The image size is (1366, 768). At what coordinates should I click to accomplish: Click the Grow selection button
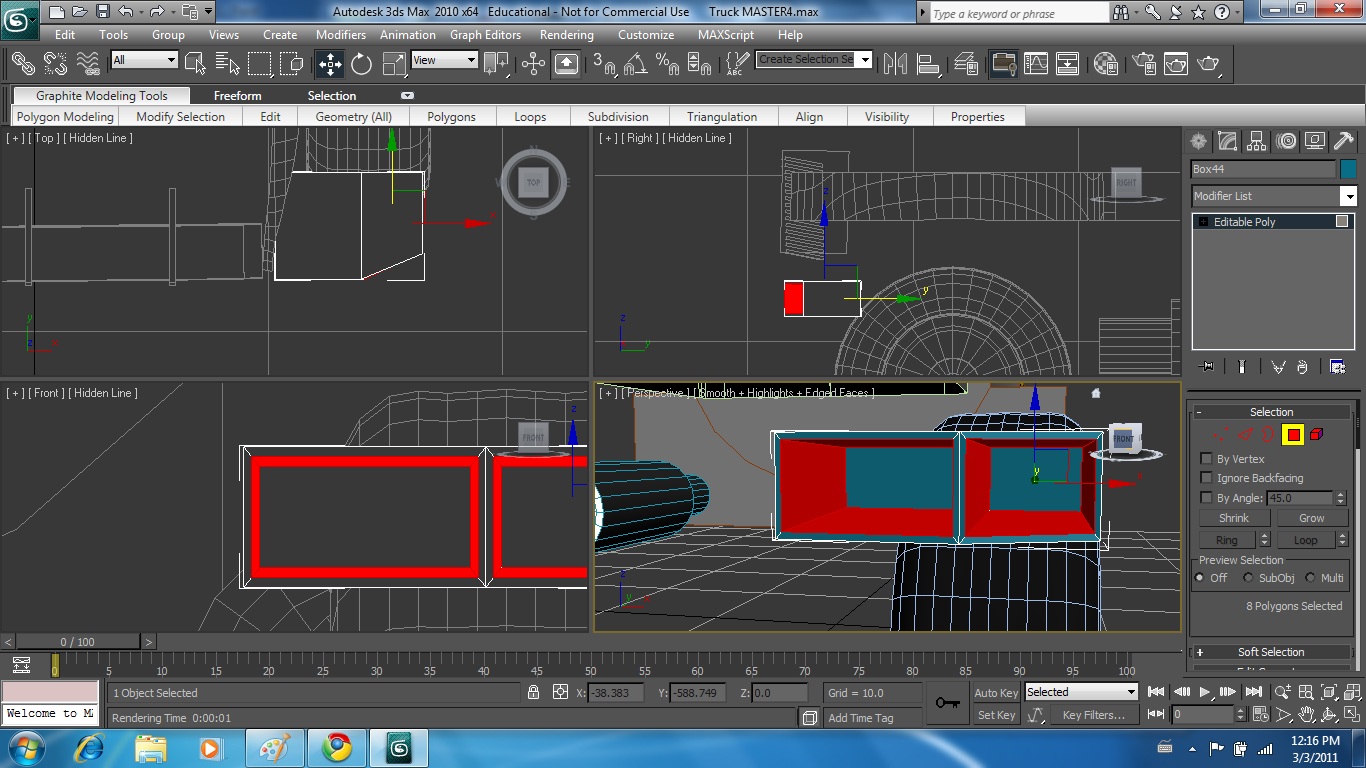(x=1311, y=518)
